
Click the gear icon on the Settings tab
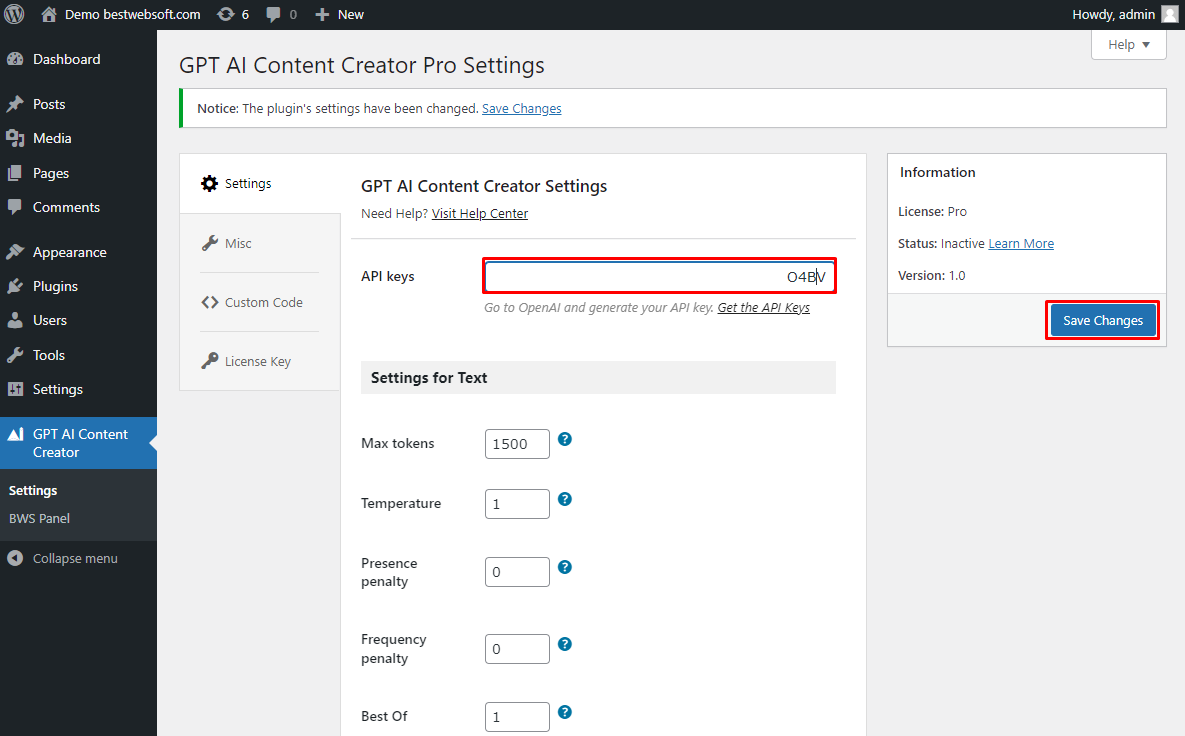209,184
